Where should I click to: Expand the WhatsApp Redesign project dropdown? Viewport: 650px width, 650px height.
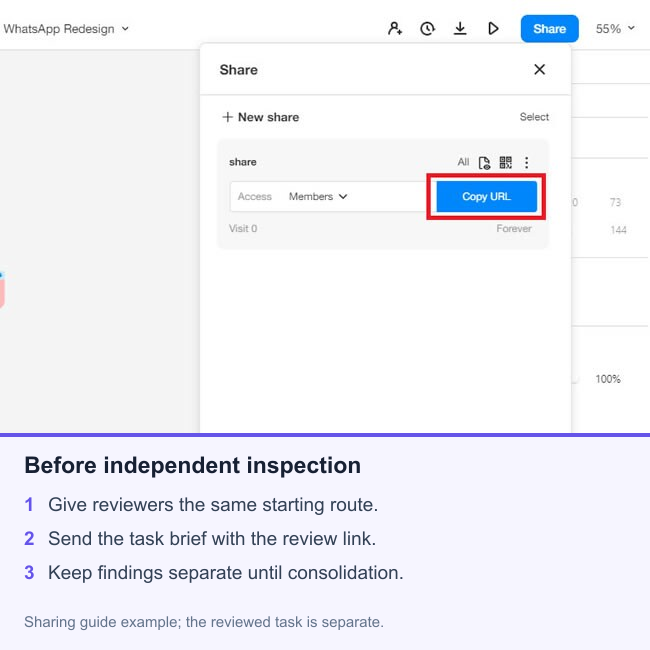click(66, 29)
